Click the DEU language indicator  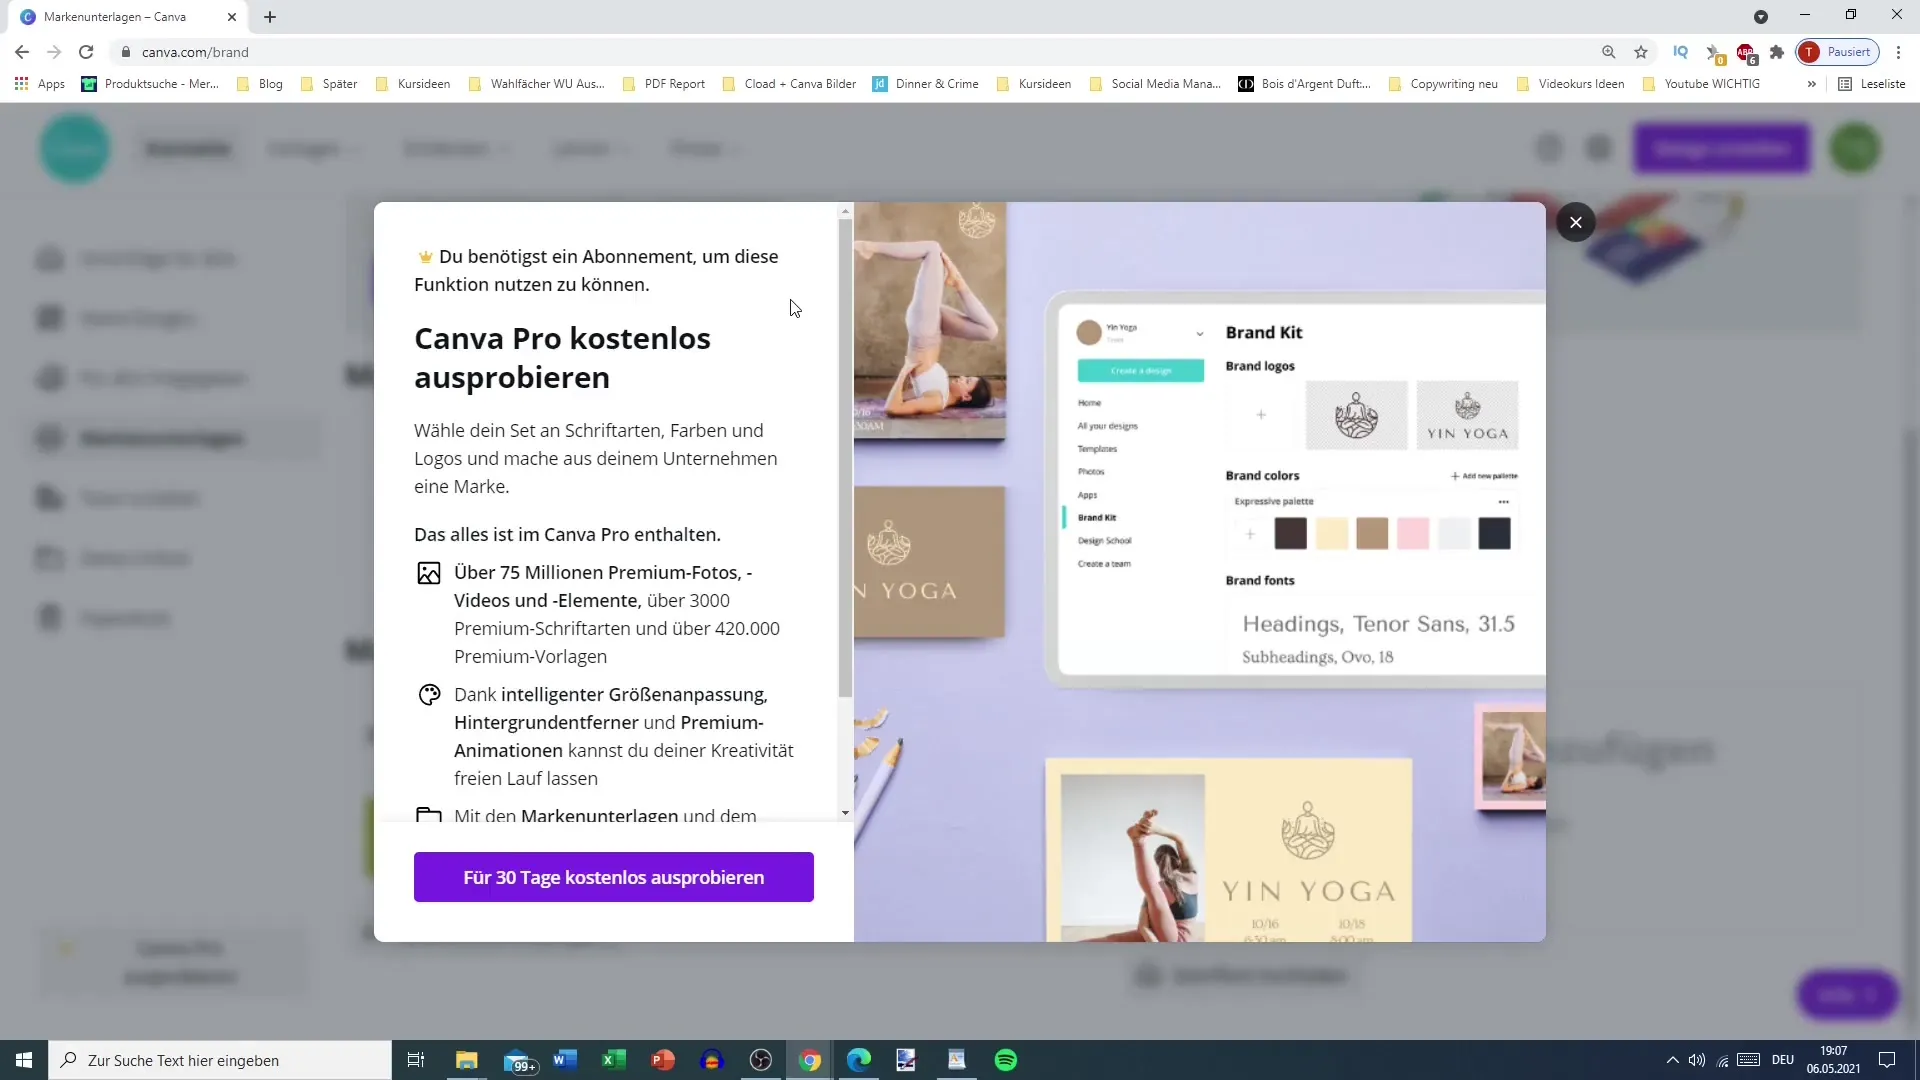[x=1783, y=1060]
